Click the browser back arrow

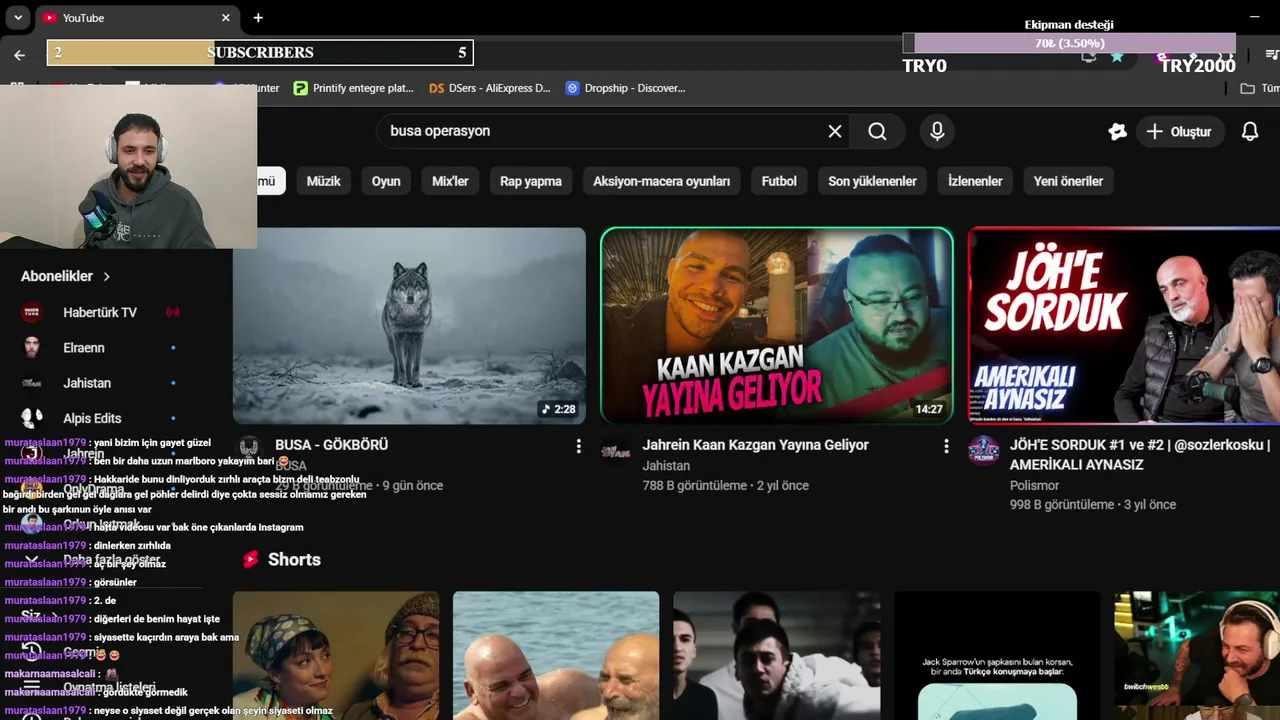tap(19, 54)
